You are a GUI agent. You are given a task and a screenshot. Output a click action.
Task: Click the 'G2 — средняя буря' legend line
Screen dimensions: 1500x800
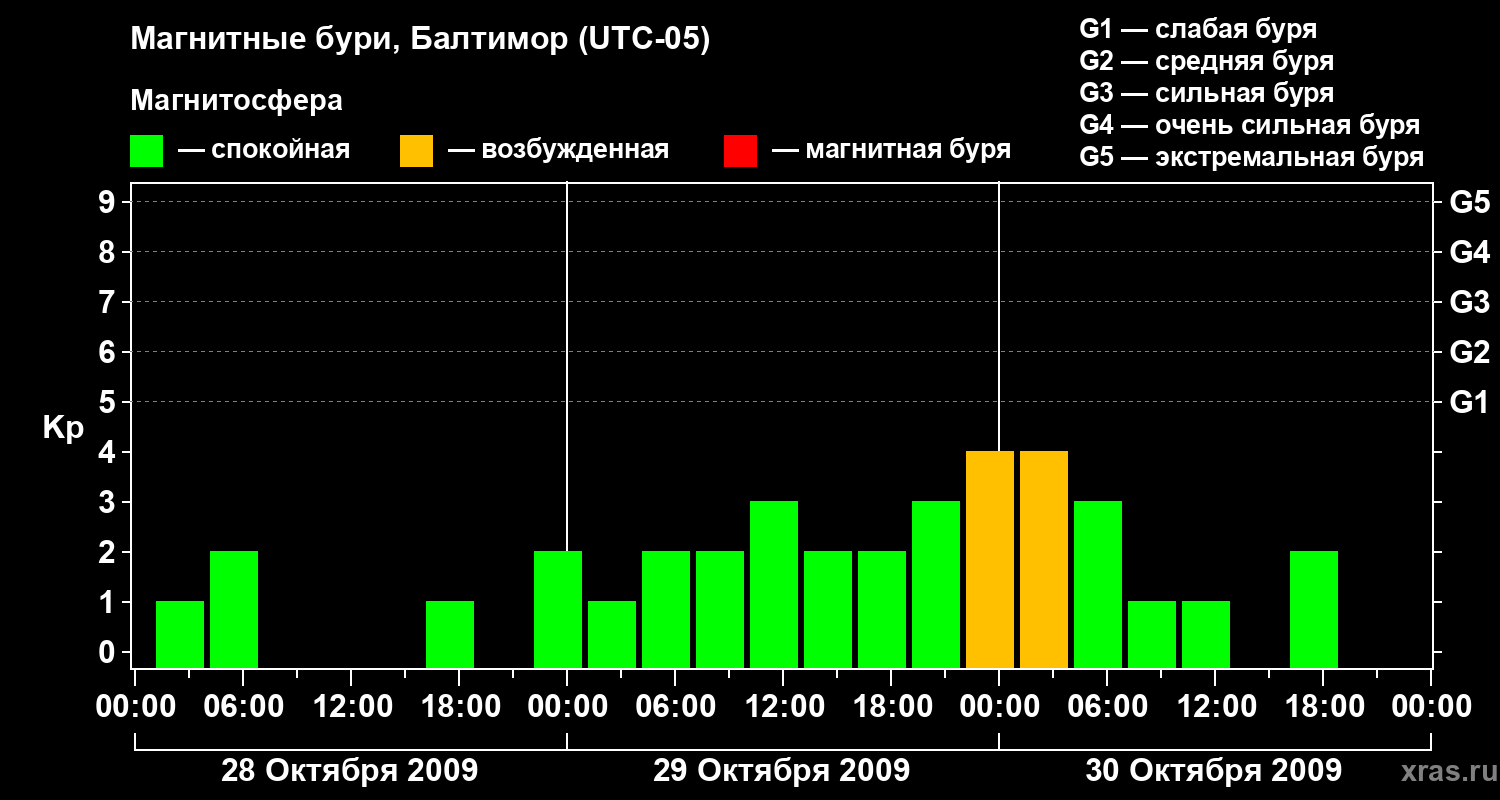click(1207, 61)
